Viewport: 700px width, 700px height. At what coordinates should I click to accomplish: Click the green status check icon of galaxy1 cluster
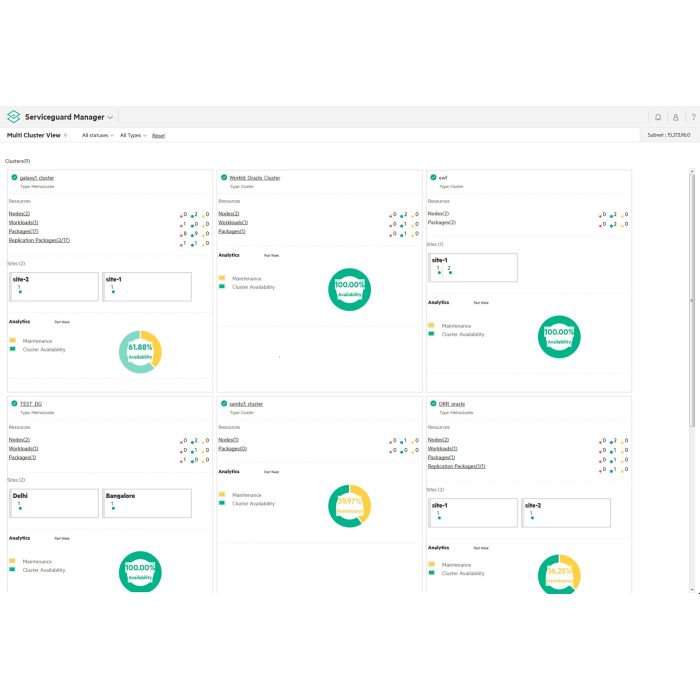pos(14,178)
